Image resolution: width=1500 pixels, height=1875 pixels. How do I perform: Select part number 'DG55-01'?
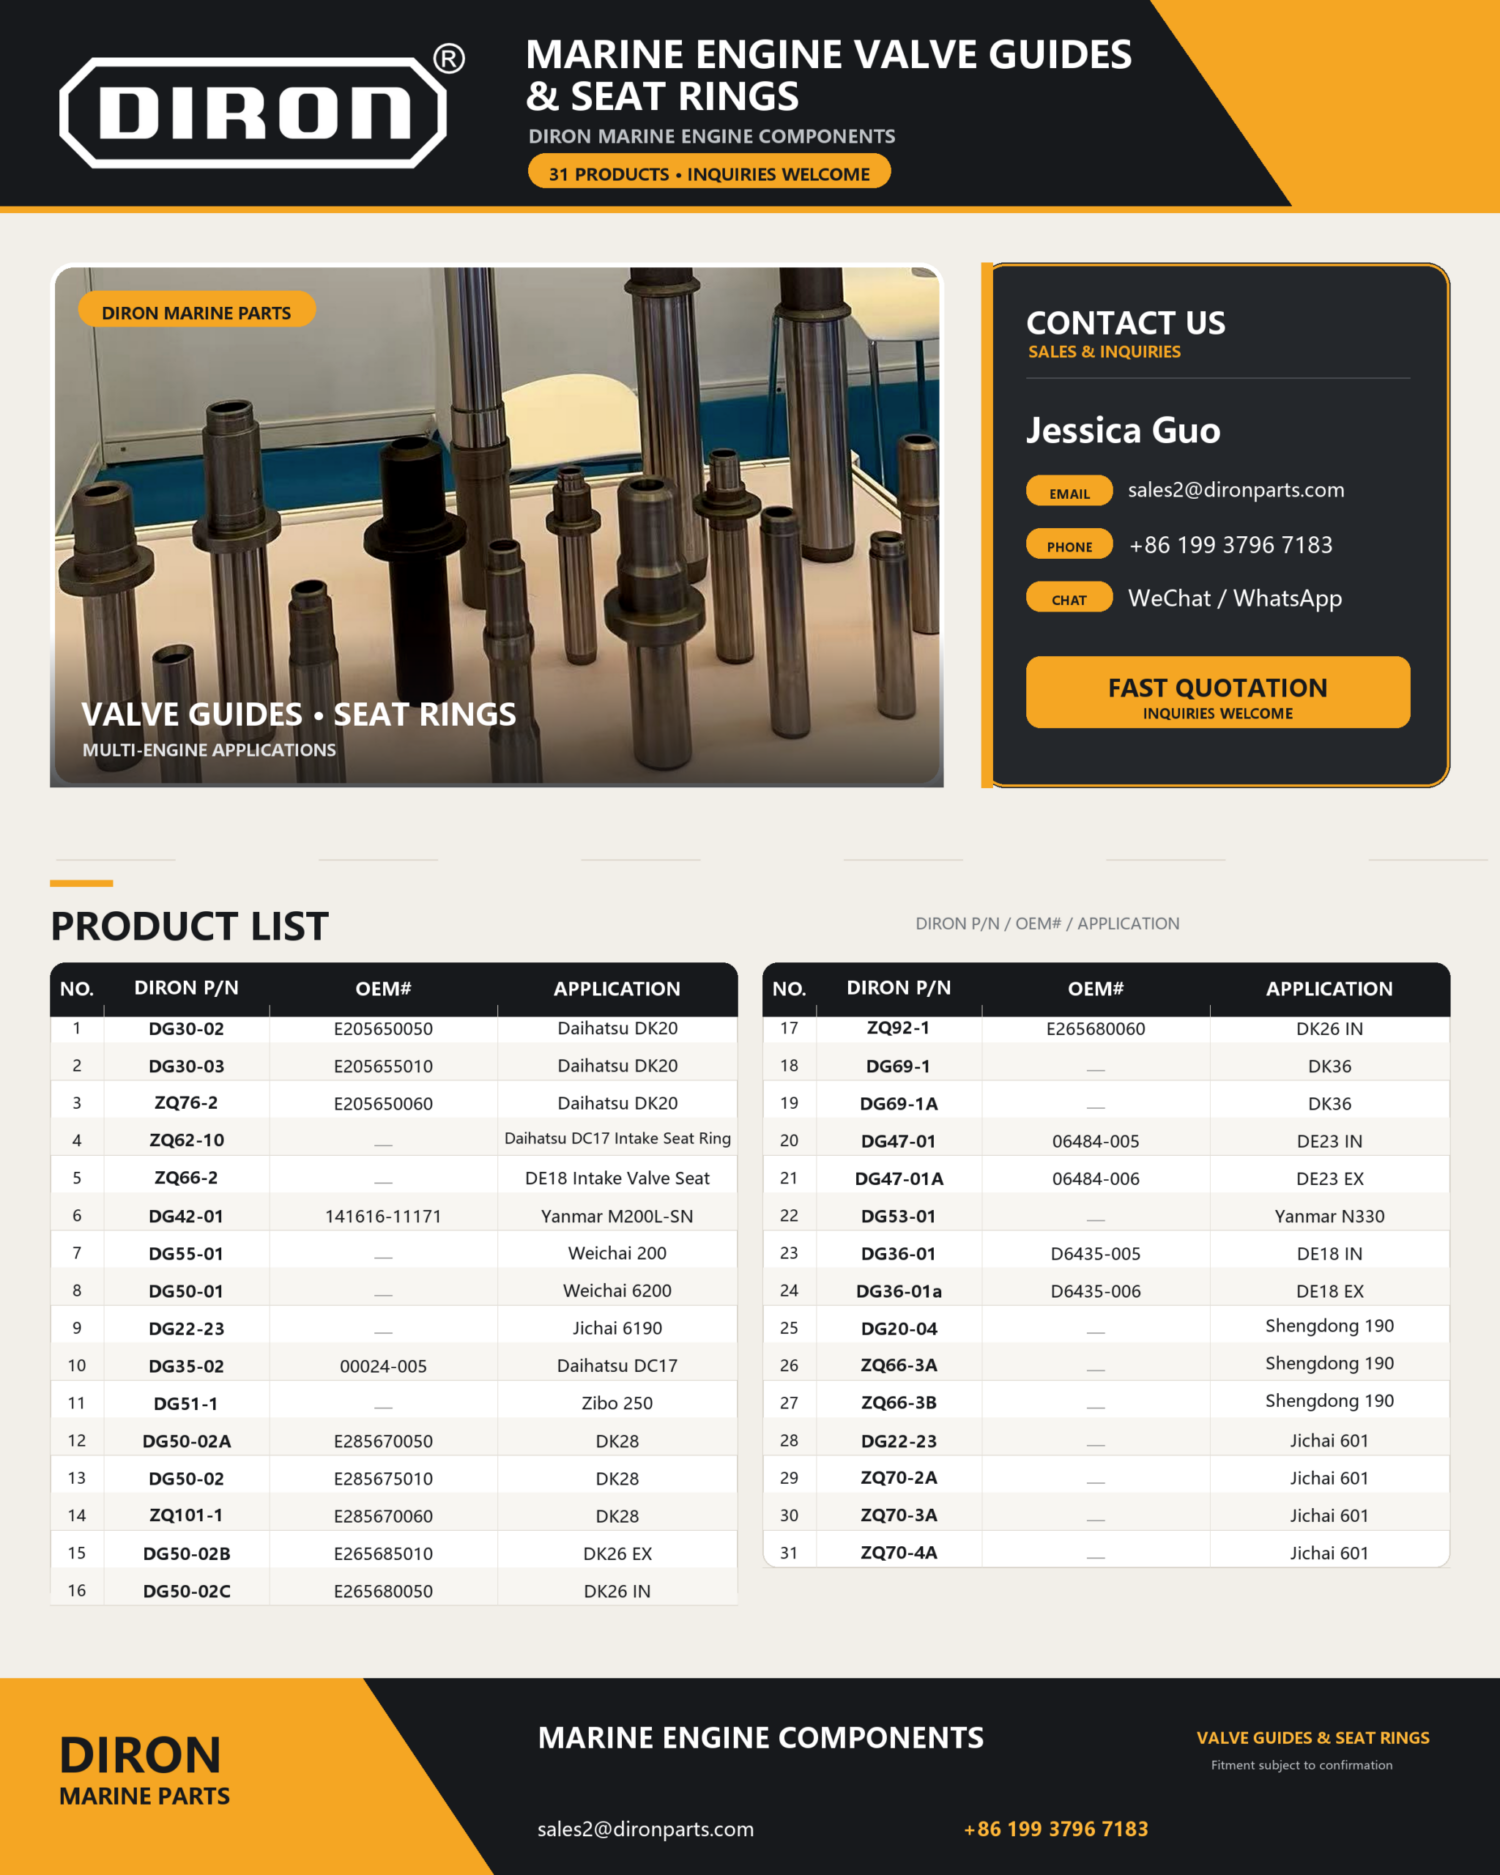point(186,1253)
